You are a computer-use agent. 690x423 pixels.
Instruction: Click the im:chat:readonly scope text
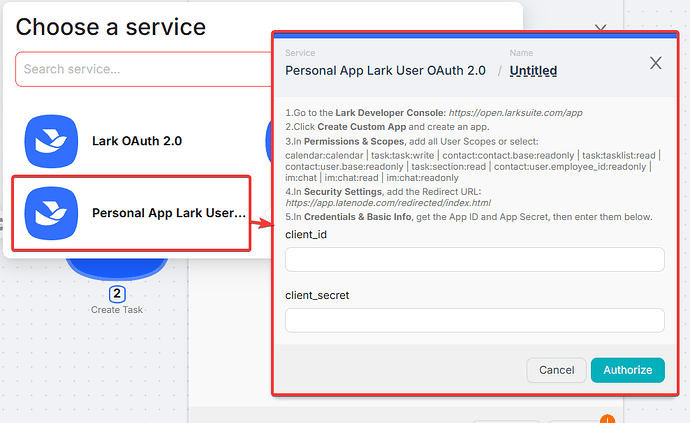pyautogui.click(x=422, y=178)
